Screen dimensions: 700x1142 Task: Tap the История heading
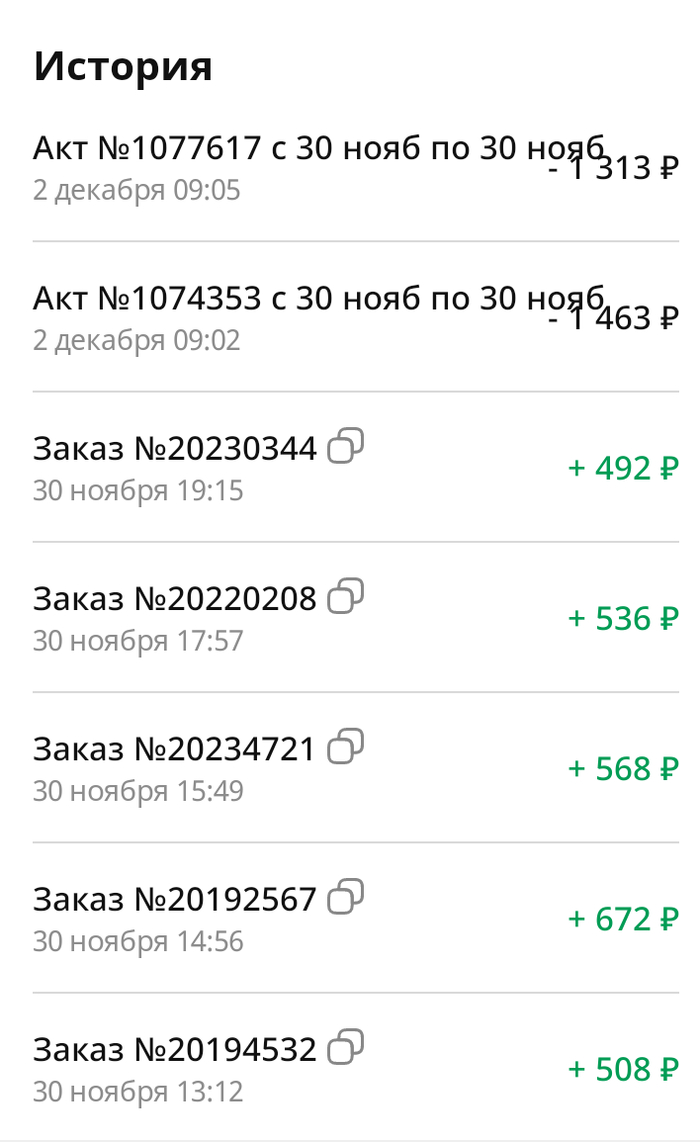123,66
